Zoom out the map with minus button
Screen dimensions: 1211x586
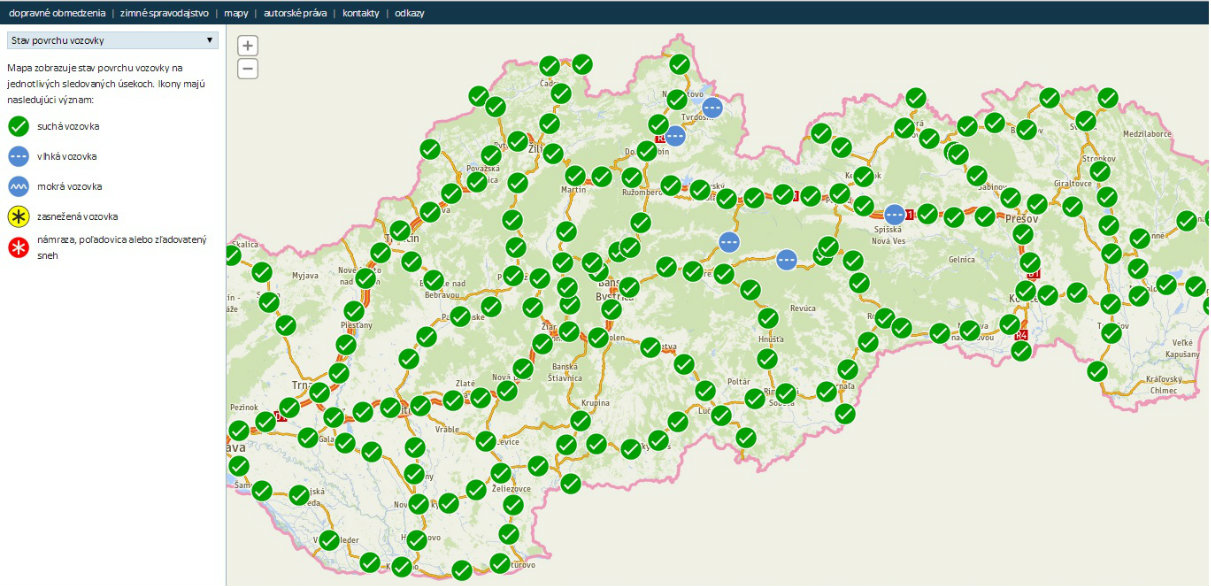tap(248, 69)
